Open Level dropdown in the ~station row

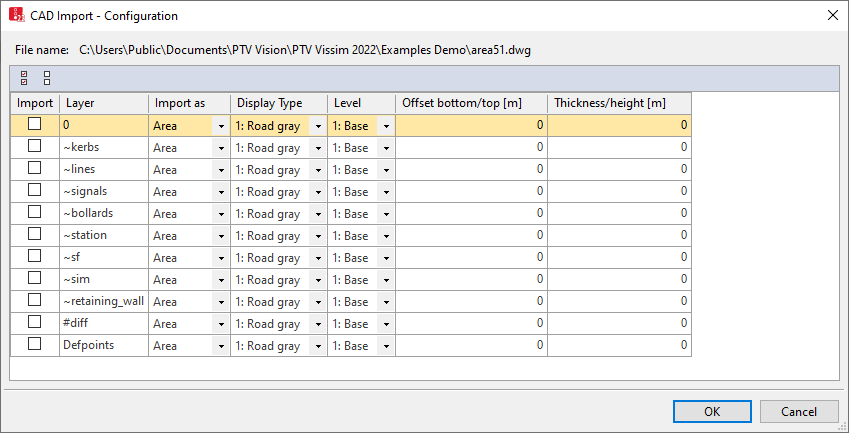pyautogui.click(x=385, y=236)
